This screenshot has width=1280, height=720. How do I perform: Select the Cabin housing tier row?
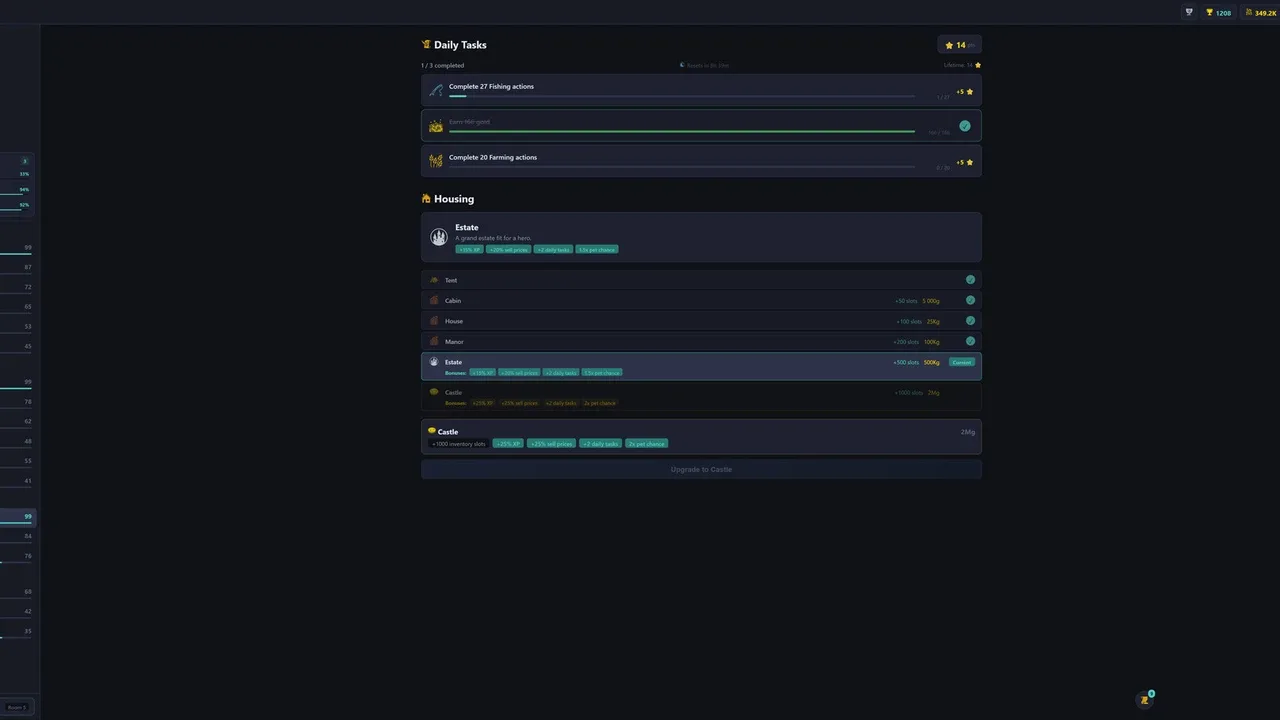(701, 300)
